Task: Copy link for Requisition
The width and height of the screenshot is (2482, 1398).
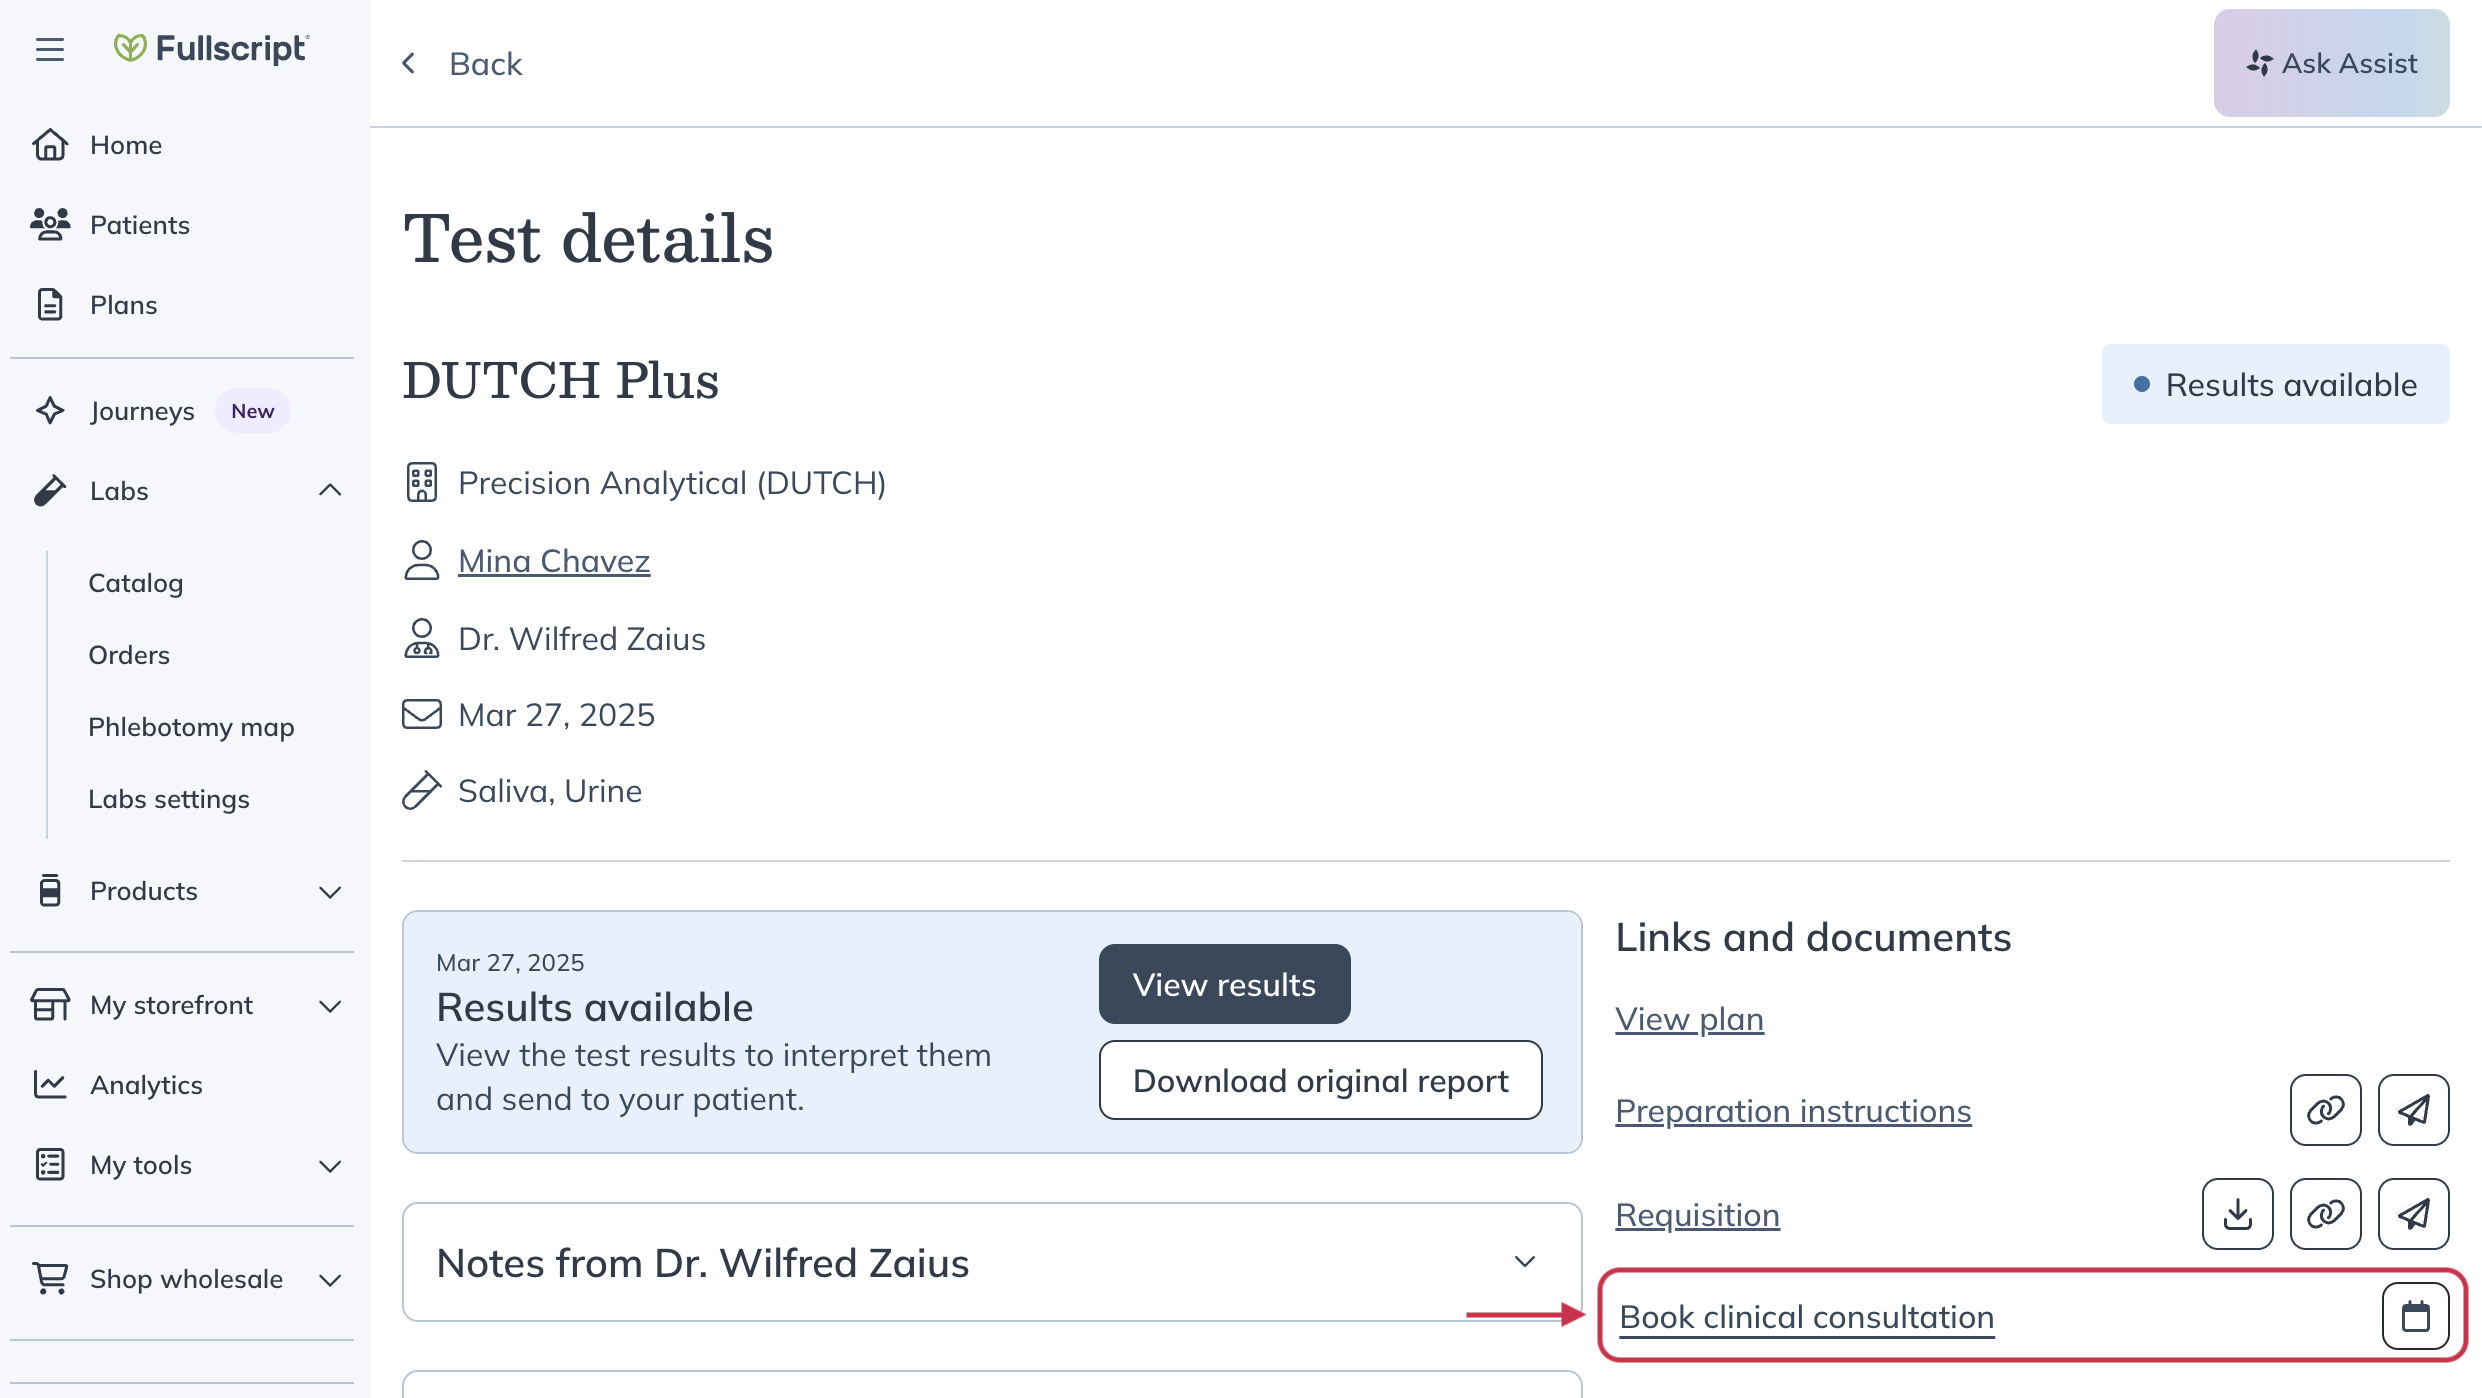Action: [x=2326, y=1214]
